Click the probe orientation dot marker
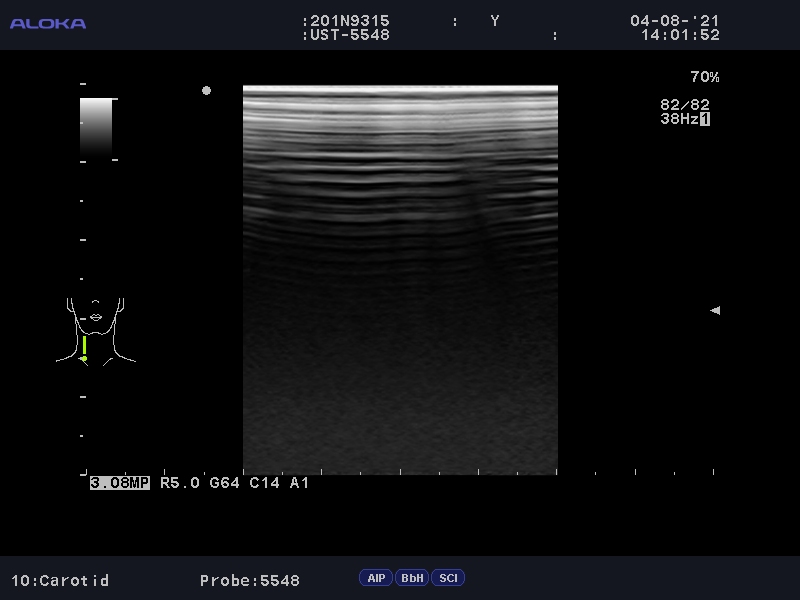Viewport: 800px width, 600px height. [206, 91]
